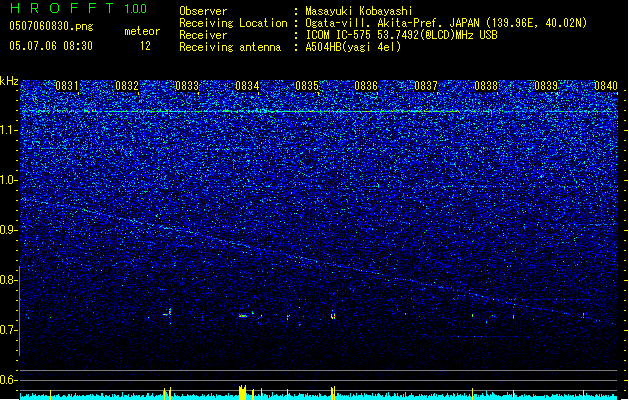Click the meteor label
629x400 pixels.
142,31
